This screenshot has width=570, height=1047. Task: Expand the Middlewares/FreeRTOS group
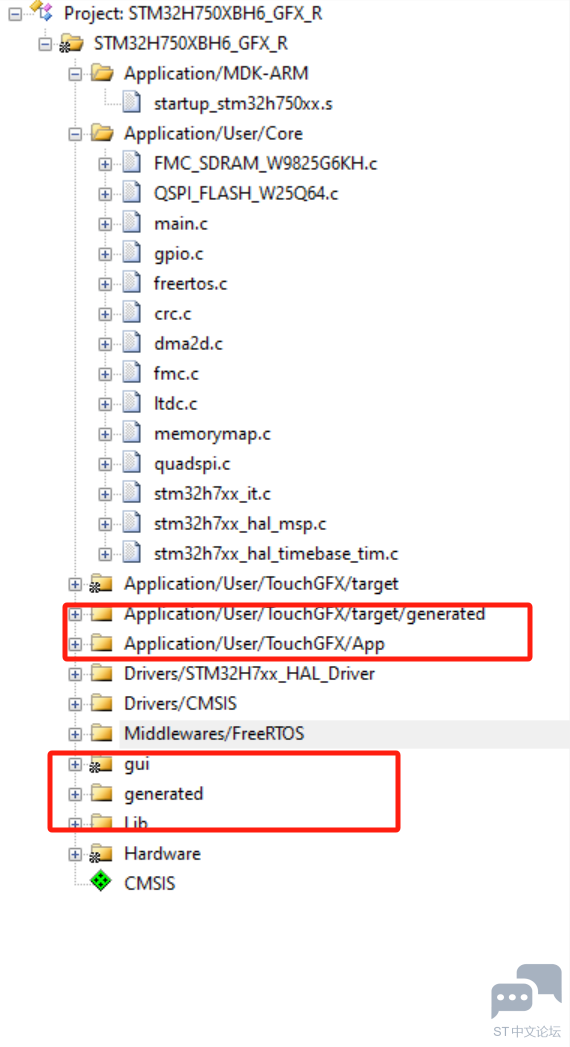[75, 734]
